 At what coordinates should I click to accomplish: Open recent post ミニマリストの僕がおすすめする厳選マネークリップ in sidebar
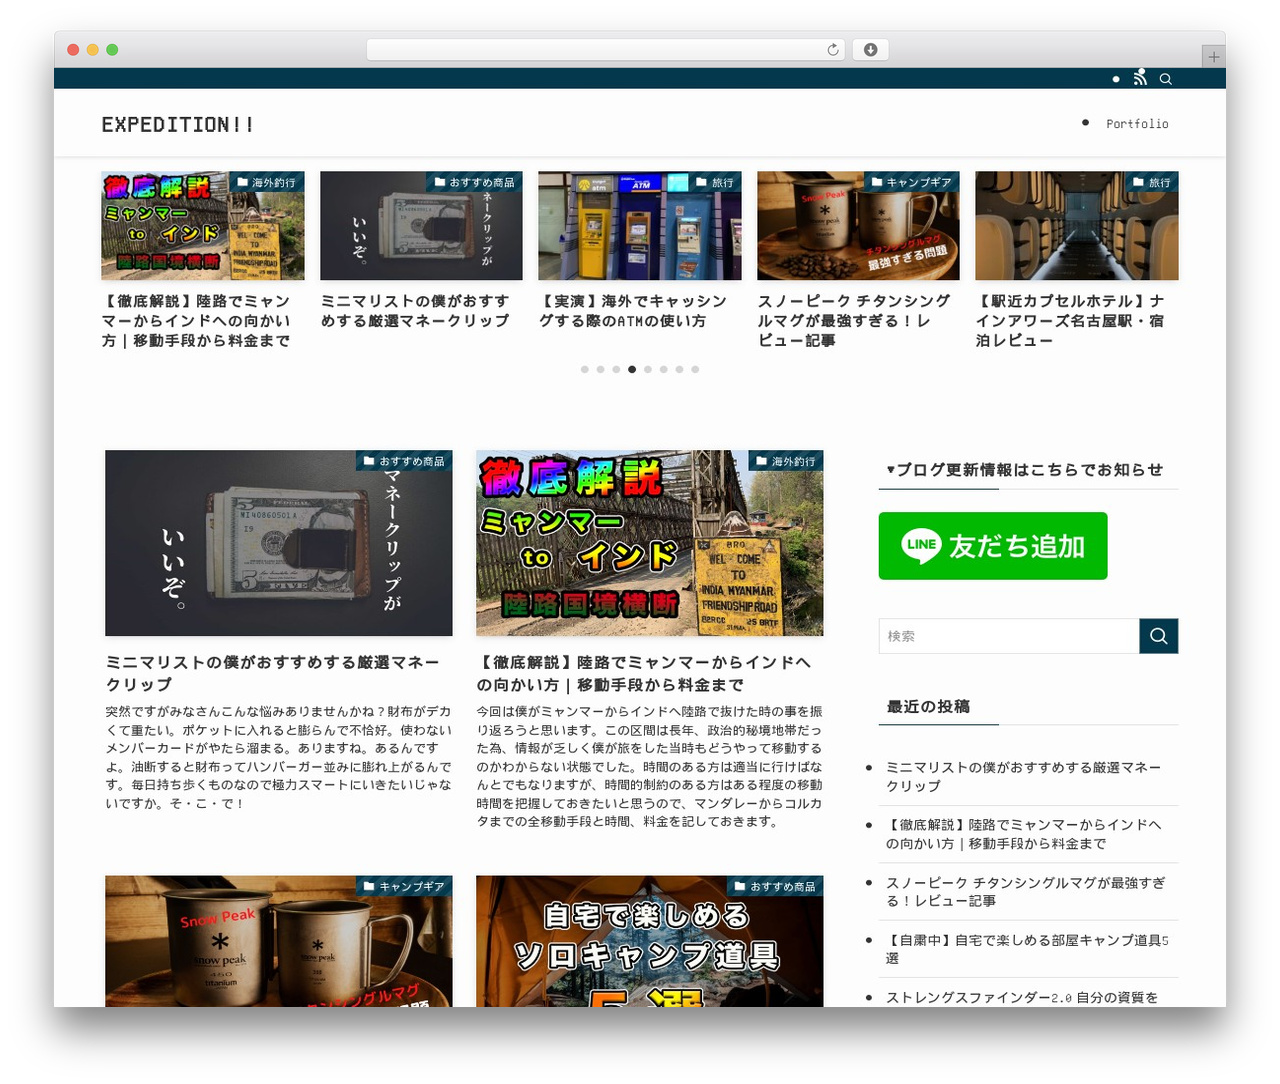[1023, 777]
